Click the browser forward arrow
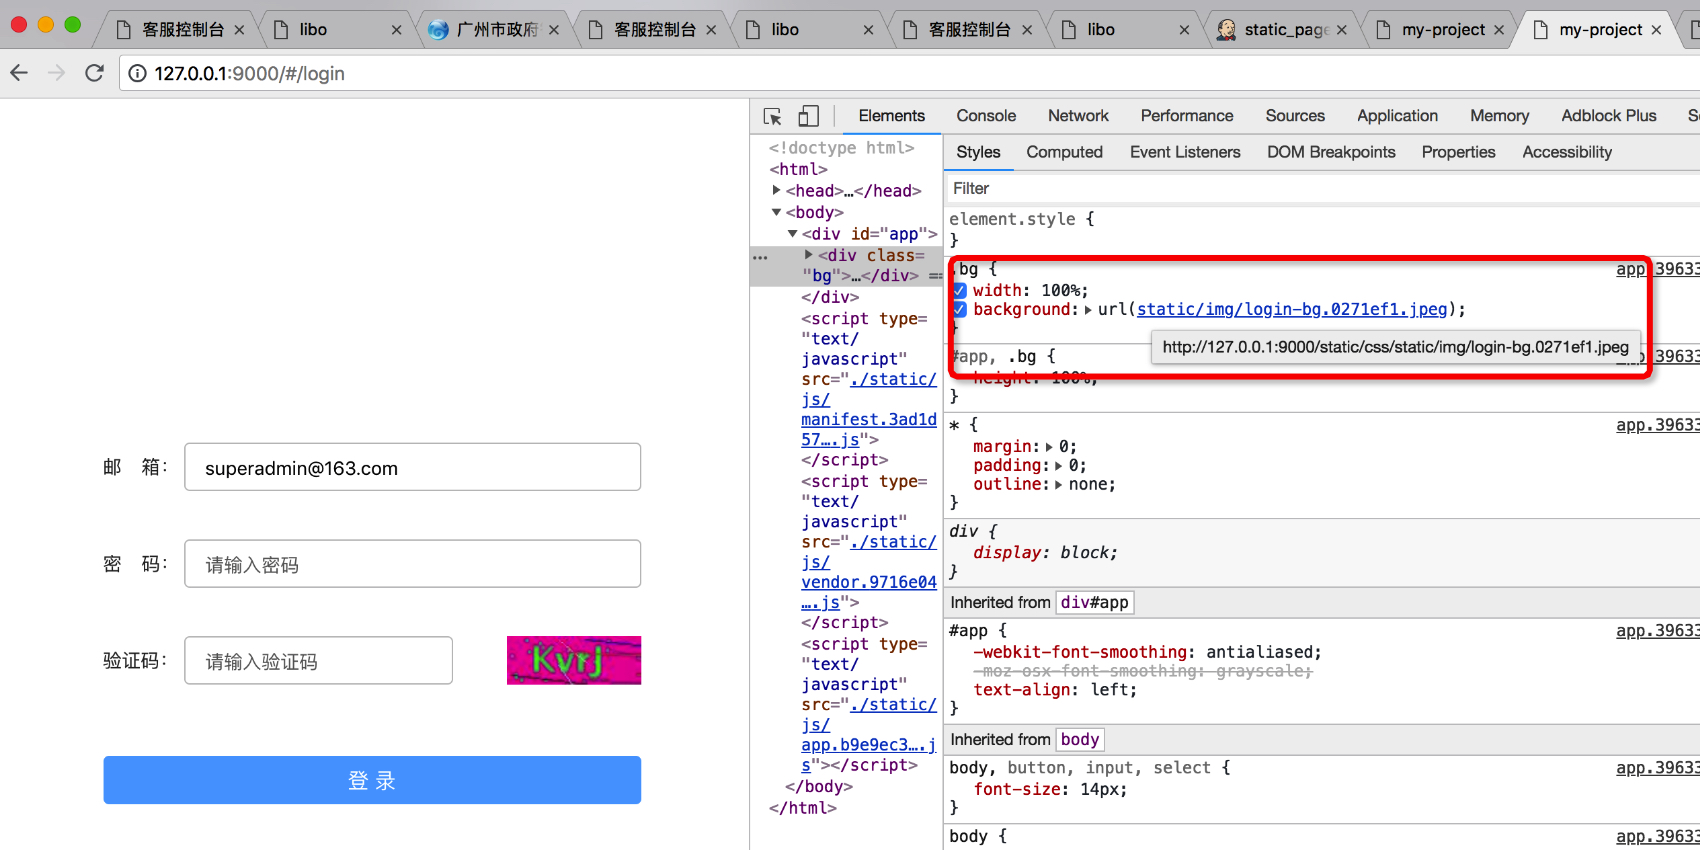 point(56,73)
